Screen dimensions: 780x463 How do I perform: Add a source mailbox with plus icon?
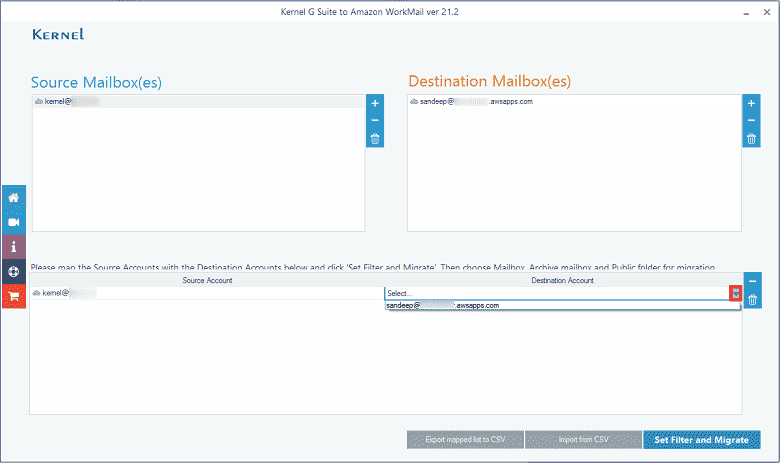(375, 103)
